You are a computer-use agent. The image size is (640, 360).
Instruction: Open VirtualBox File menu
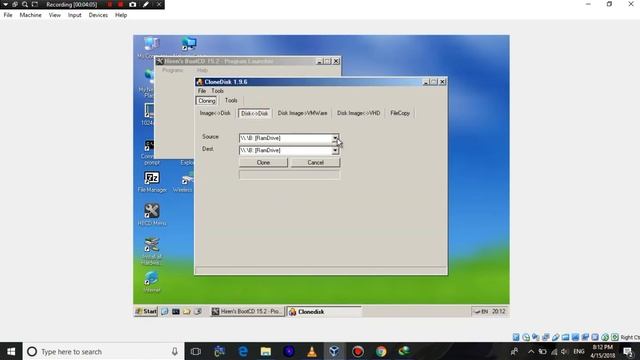click(x=8, y=15)
